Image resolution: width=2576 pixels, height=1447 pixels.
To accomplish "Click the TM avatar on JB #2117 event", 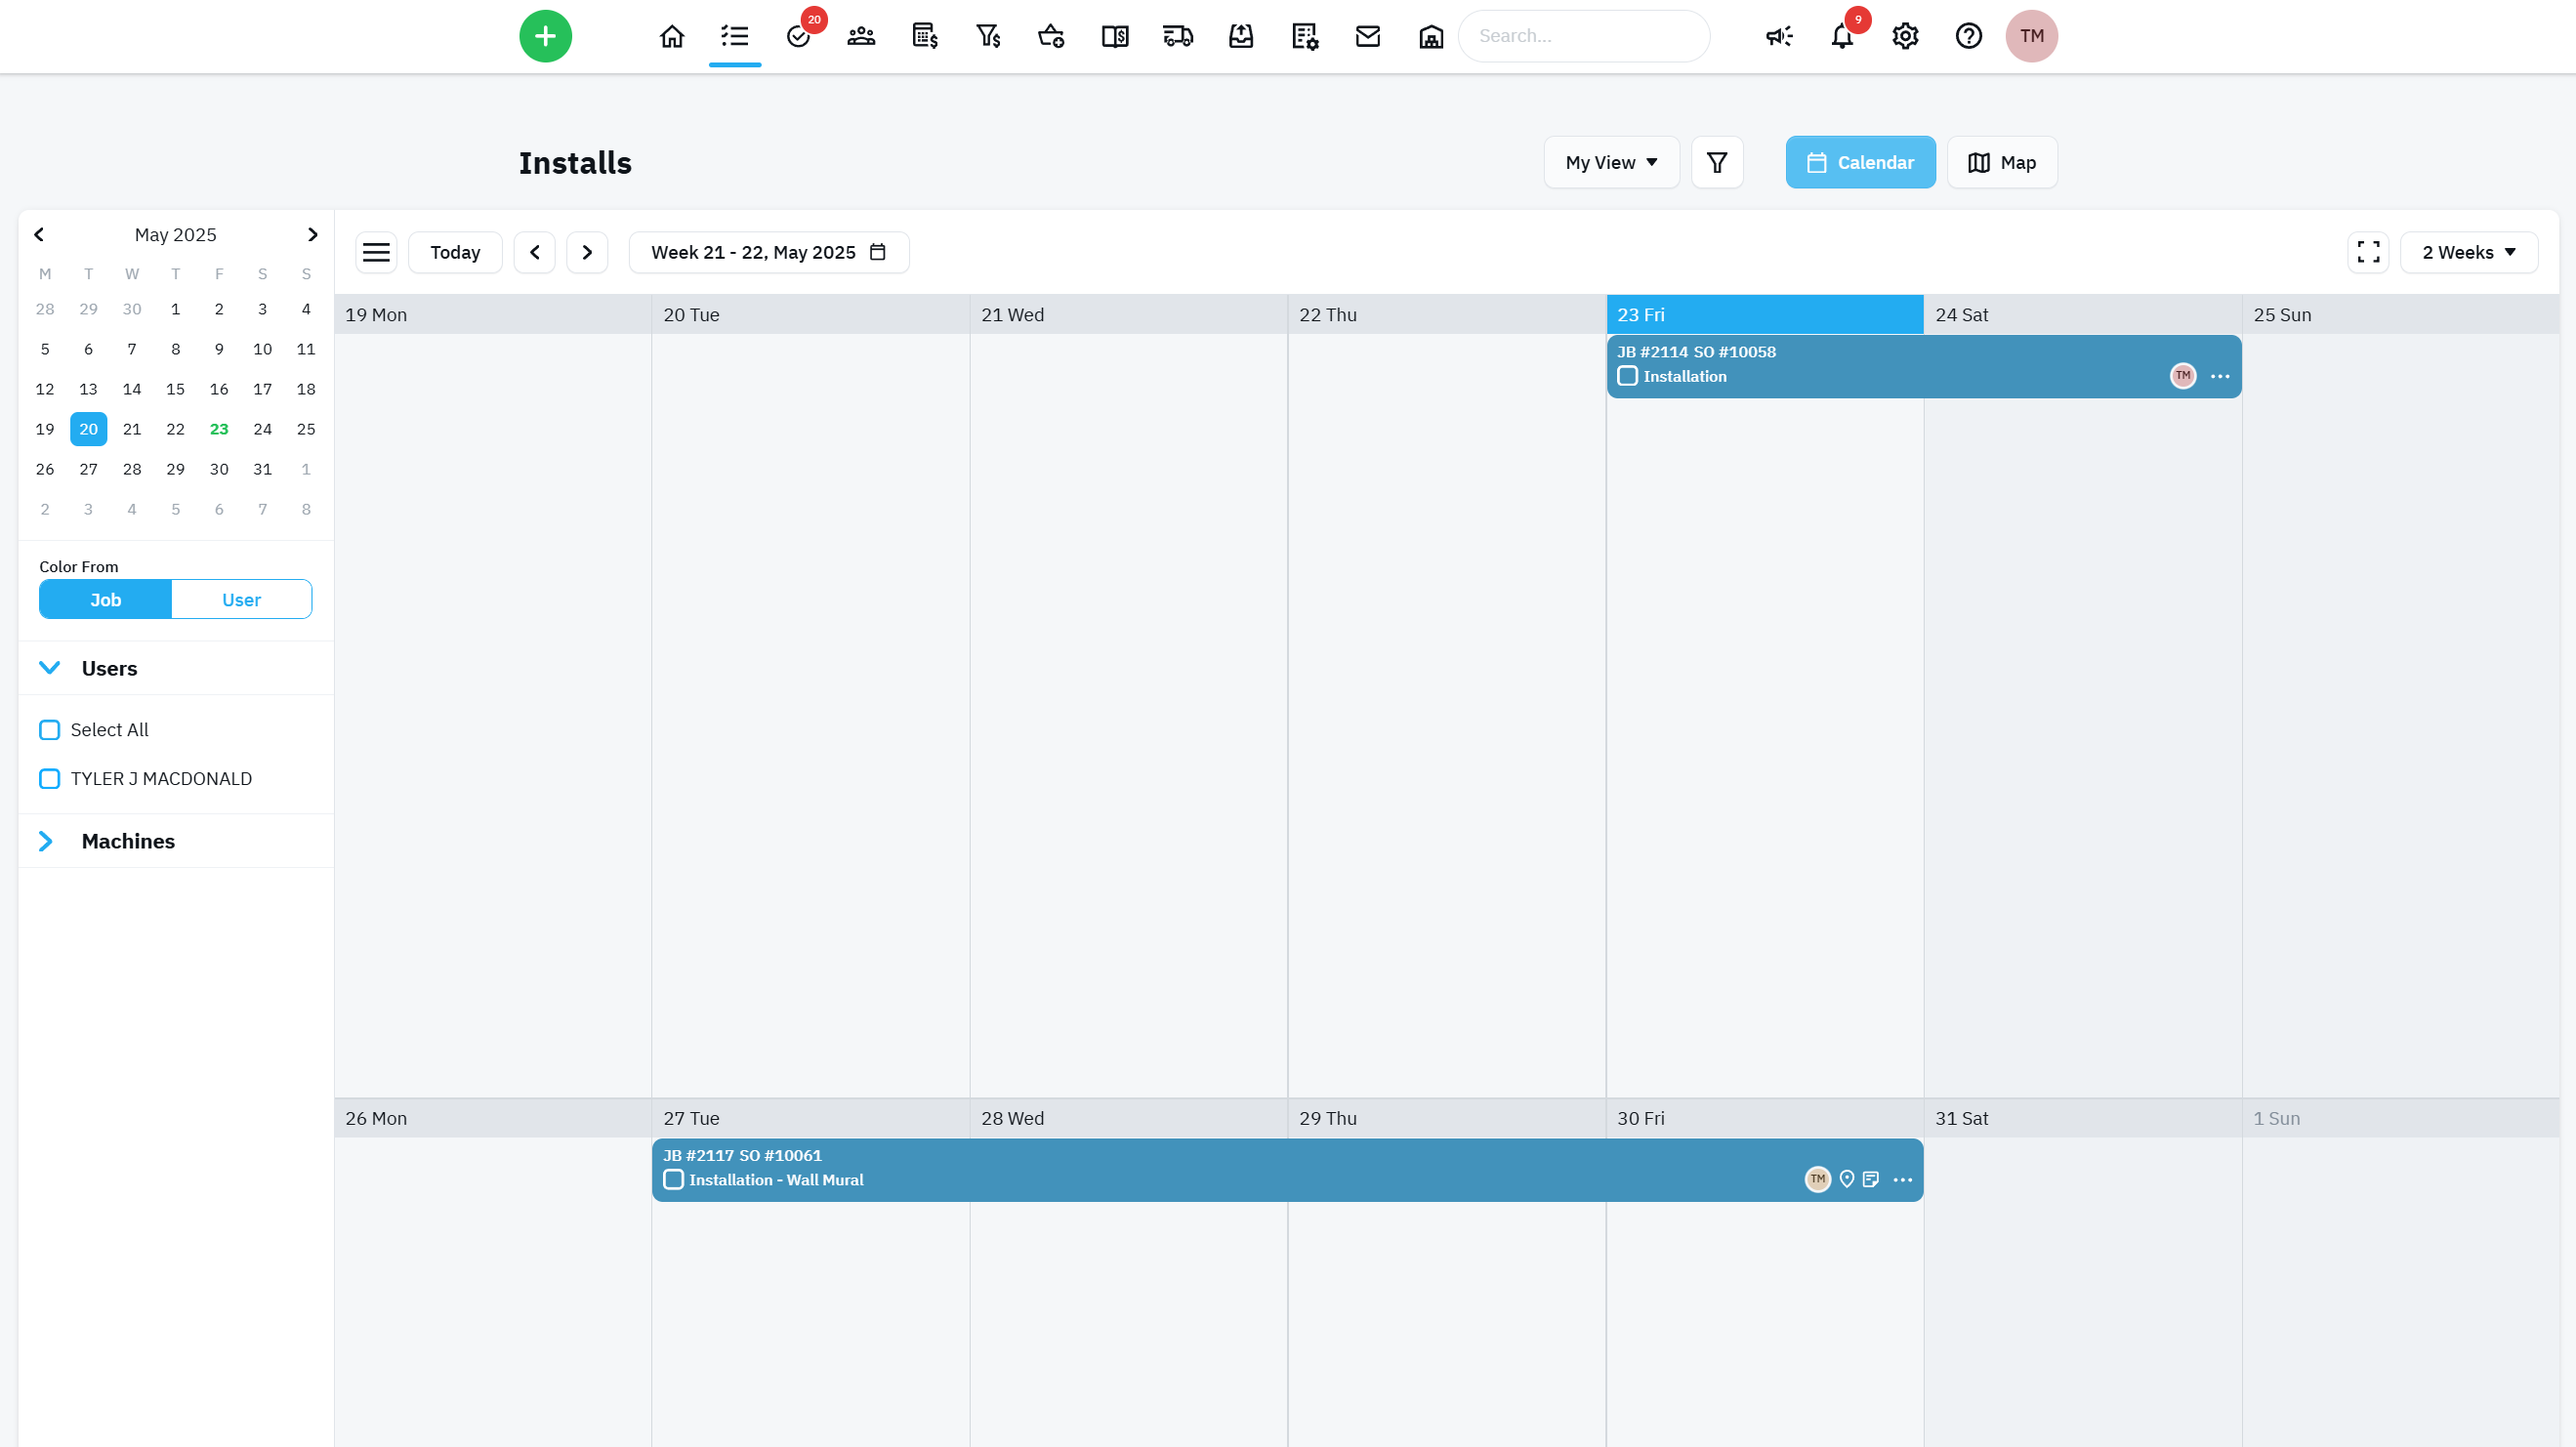I will pos(1817,1180).
